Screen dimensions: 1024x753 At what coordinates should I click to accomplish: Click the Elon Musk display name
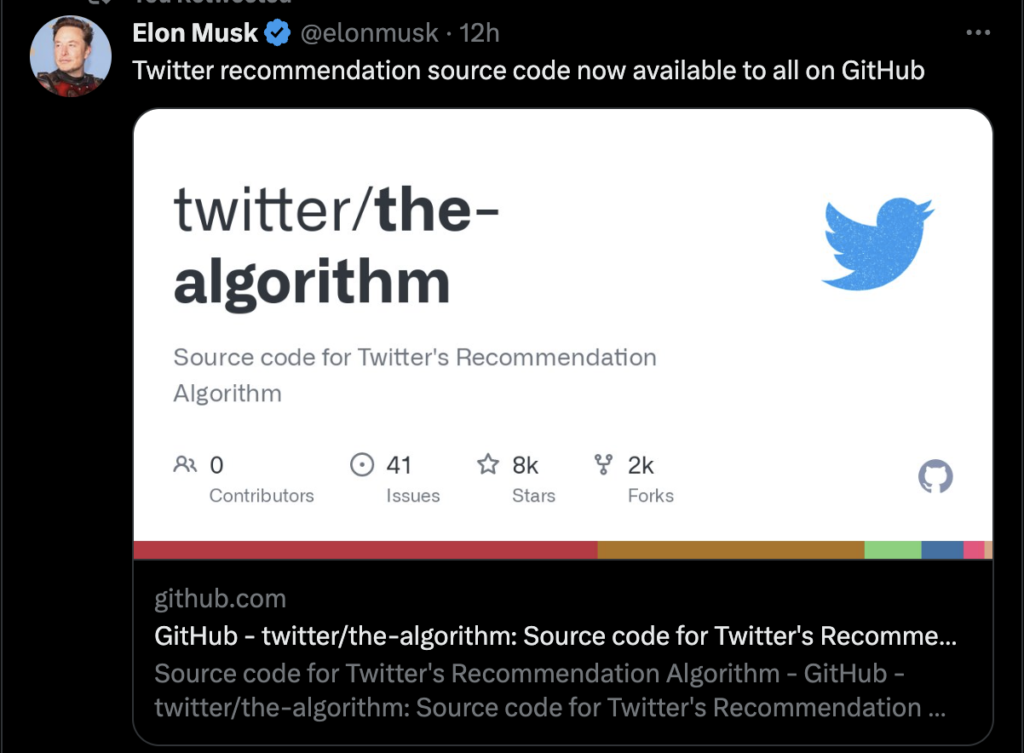pos(195,32)
